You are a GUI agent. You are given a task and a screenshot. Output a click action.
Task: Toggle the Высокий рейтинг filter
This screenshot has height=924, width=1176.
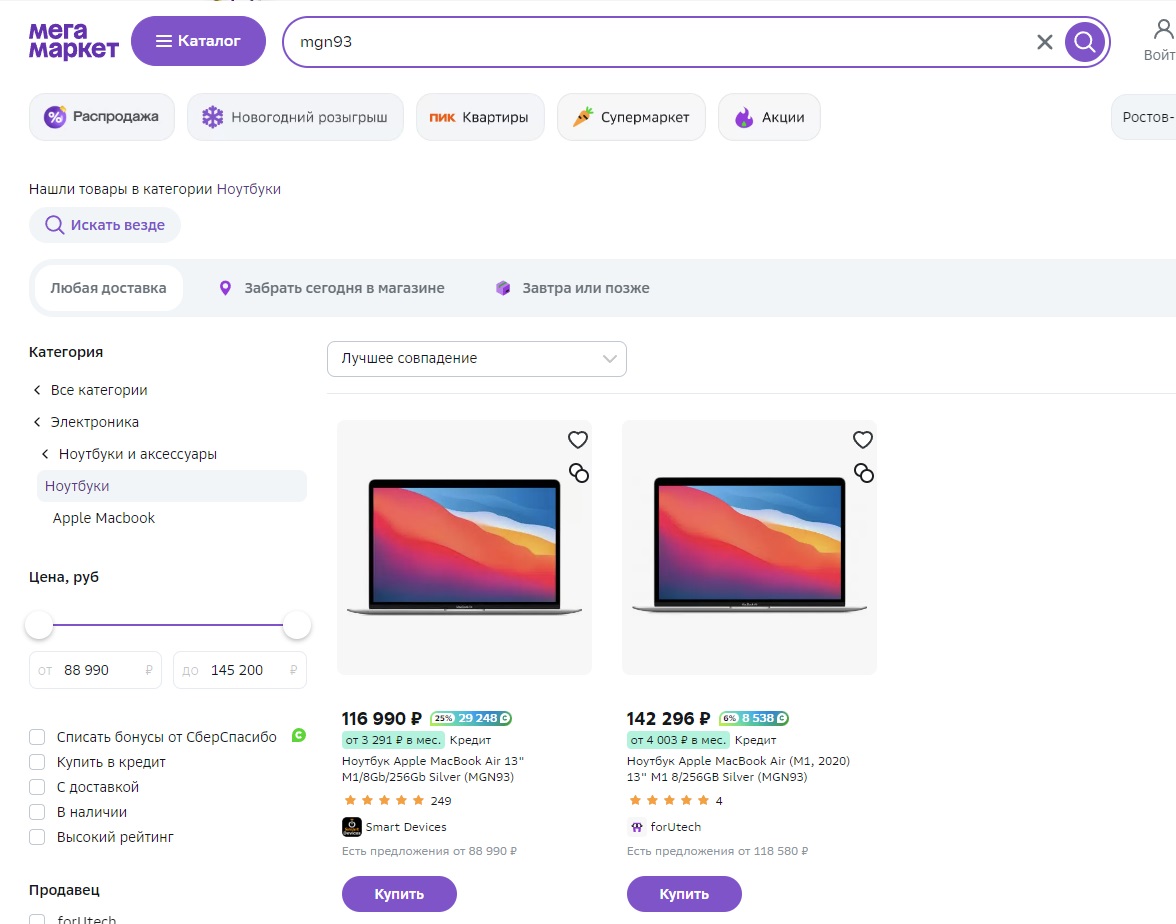coord(38,837)
